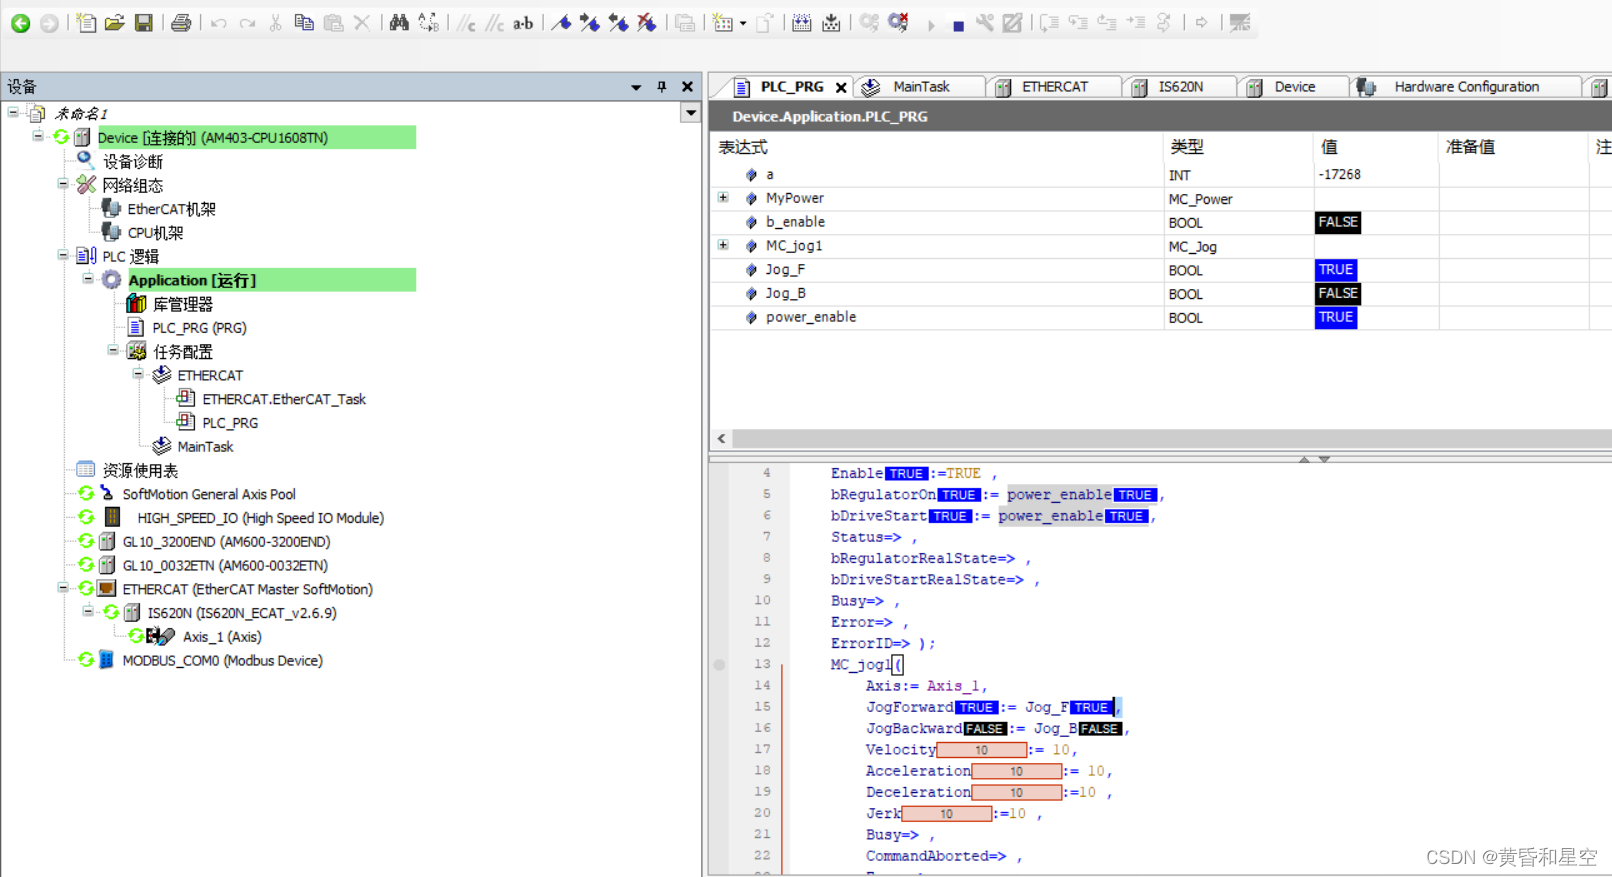Go to previous bookmark icon

pos(619,23)
